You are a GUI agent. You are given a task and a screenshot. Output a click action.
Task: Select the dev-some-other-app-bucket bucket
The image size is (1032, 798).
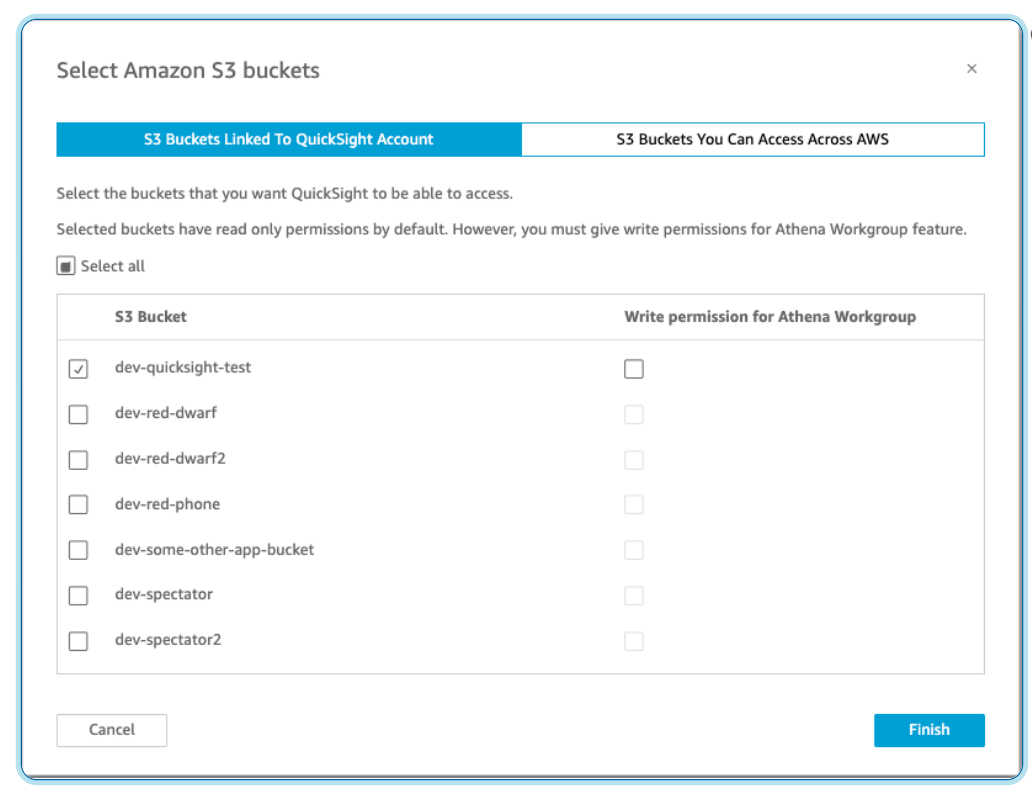(x=78, y=550)
